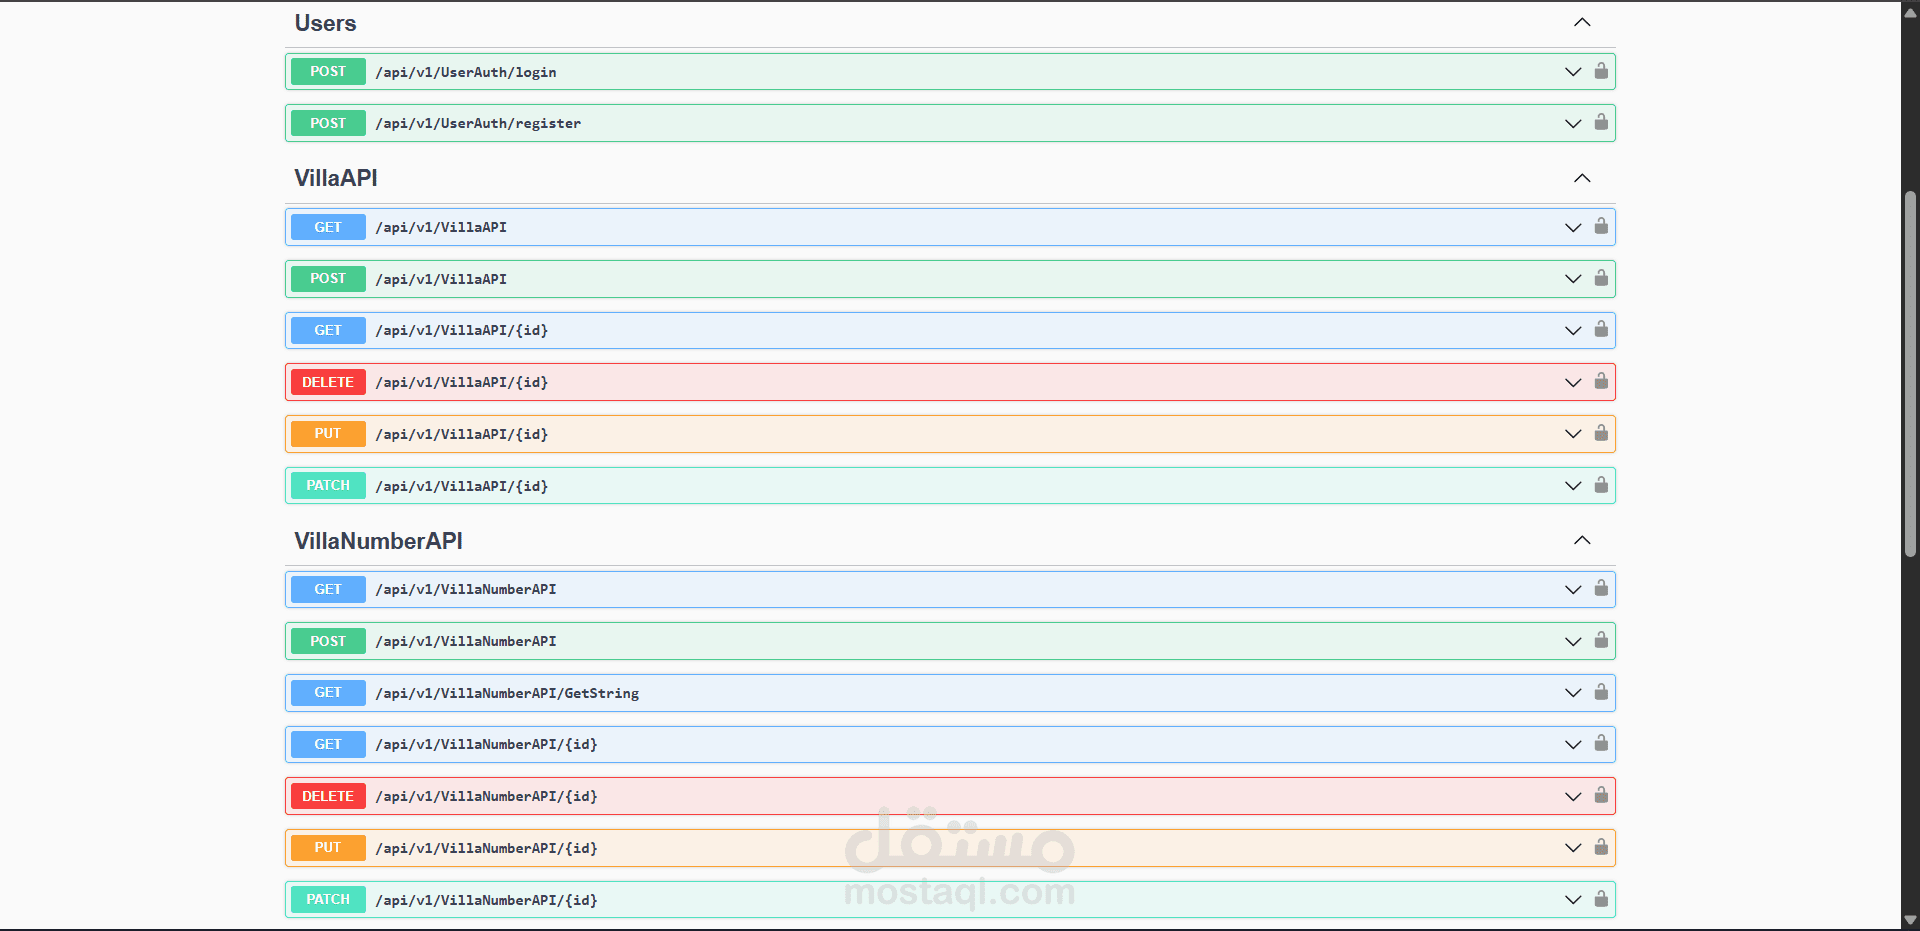This screenshot has width=1920, height=931.
Task: Click the lock icon on the GetString row
Action: 1601,692
